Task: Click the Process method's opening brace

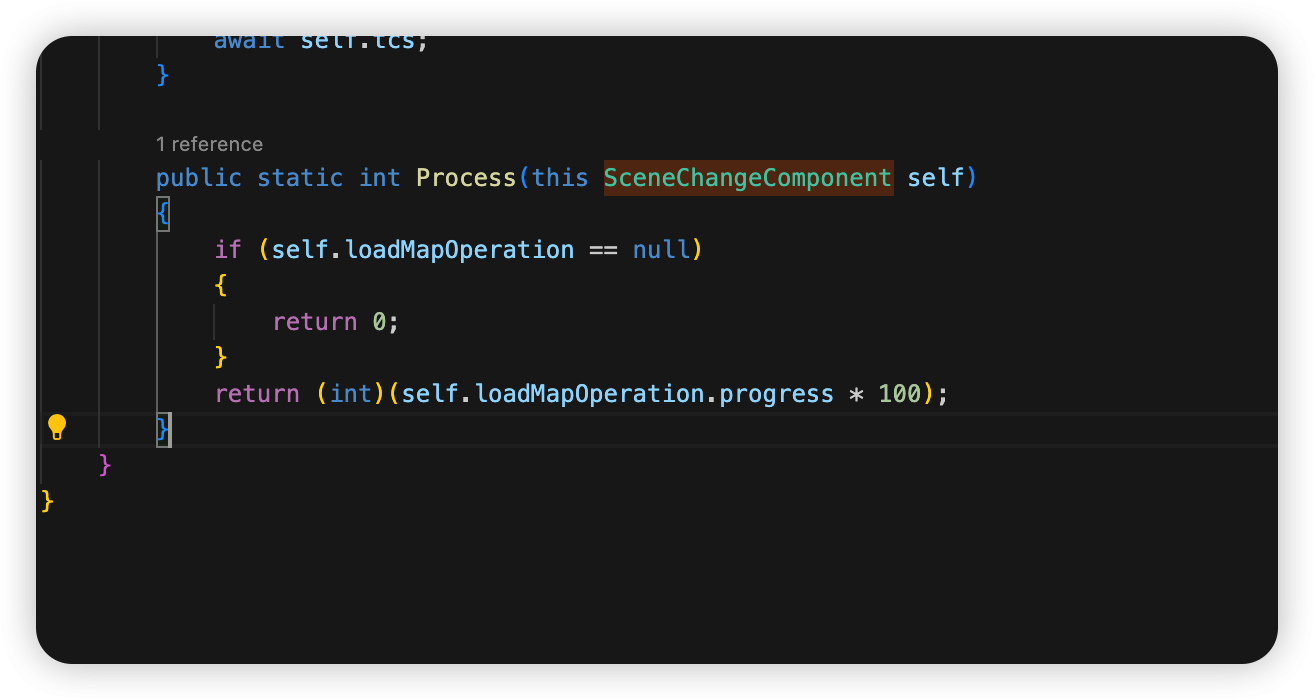Action: (163, 213)
